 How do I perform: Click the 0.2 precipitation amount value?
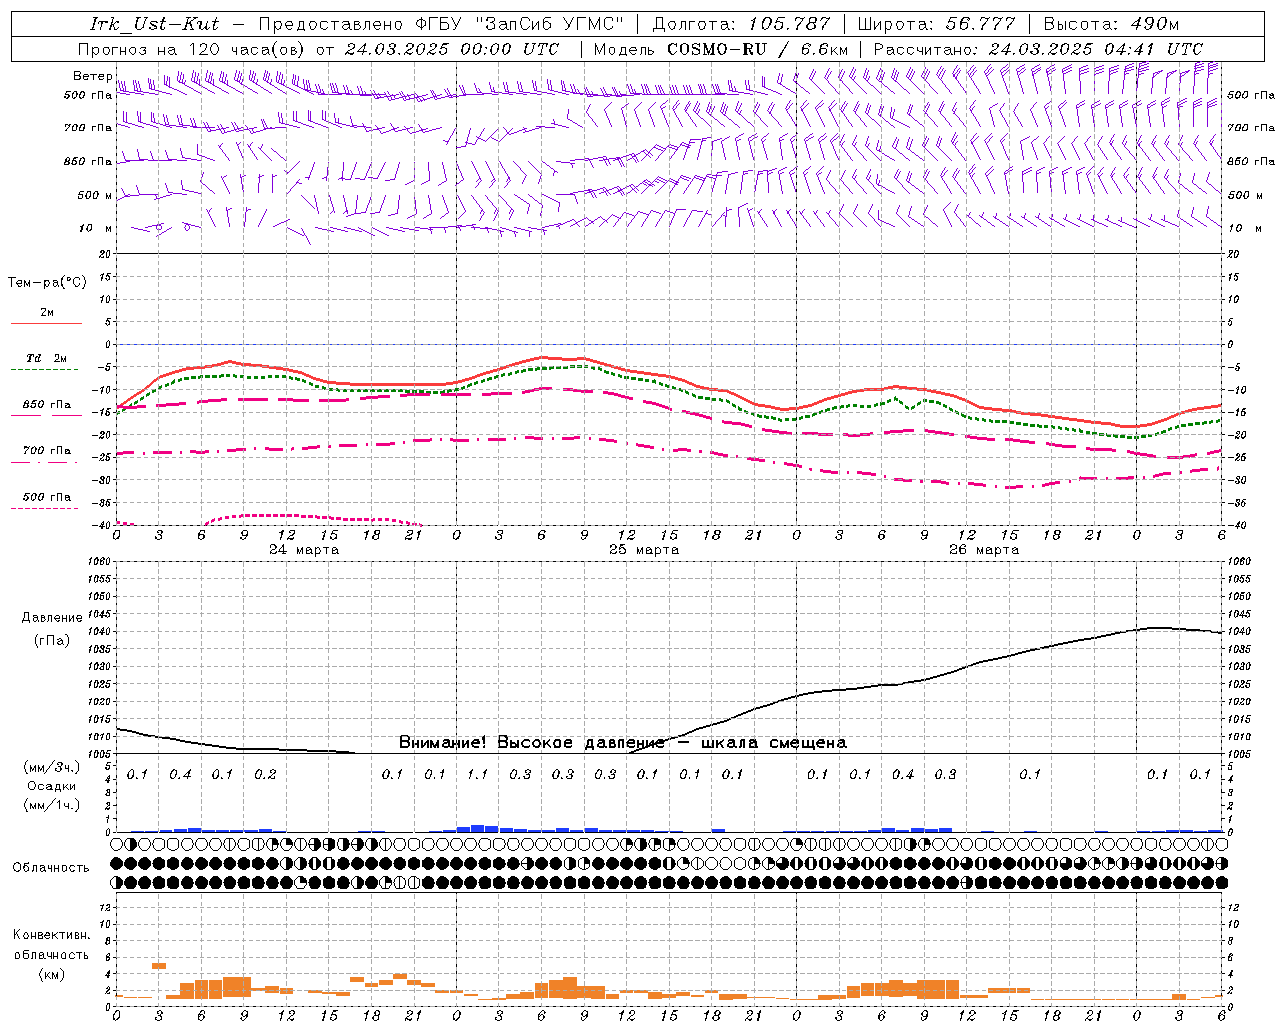(x=265, y=774)
